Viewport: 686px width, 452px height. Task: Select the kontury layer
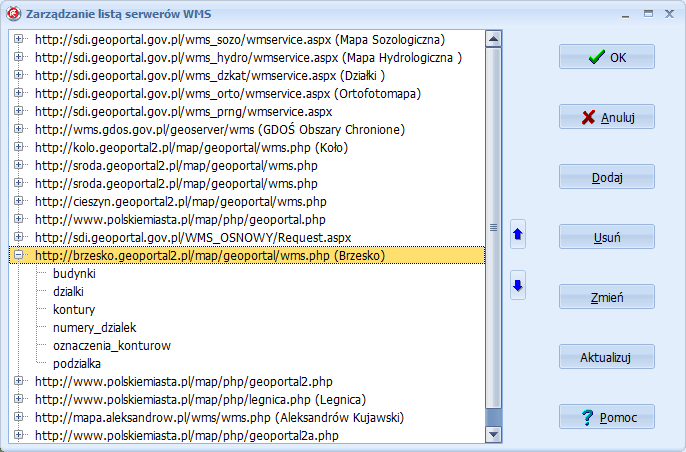(x=74, y=309)
